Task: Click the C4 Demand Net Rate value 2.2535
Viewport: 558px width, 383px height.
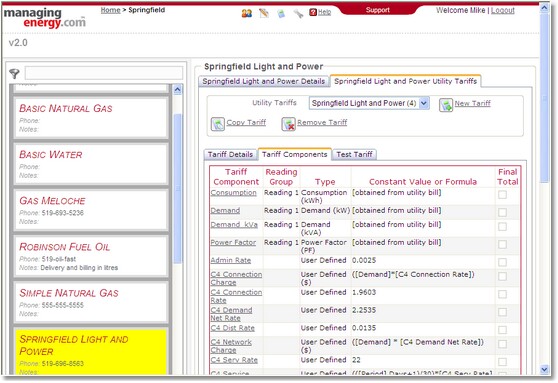Action: pos(364,310)
